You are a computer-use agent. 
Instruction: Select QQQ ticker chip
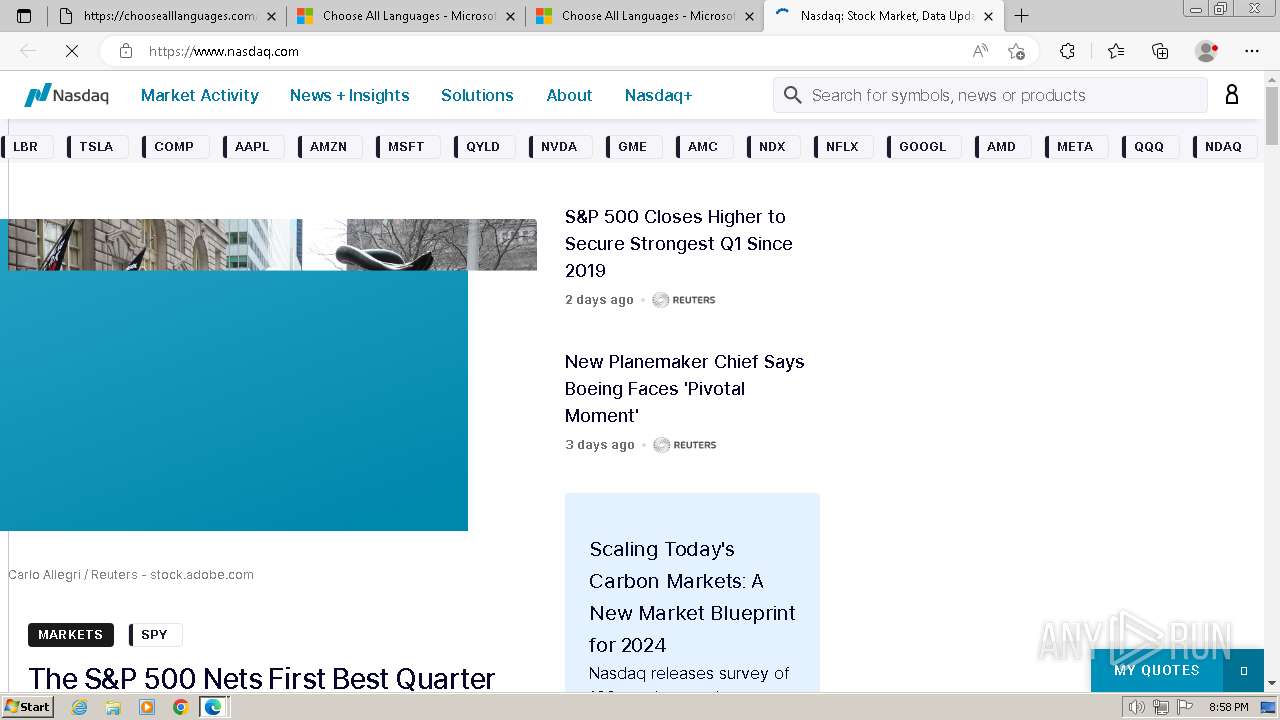(x=1150, y=146)
